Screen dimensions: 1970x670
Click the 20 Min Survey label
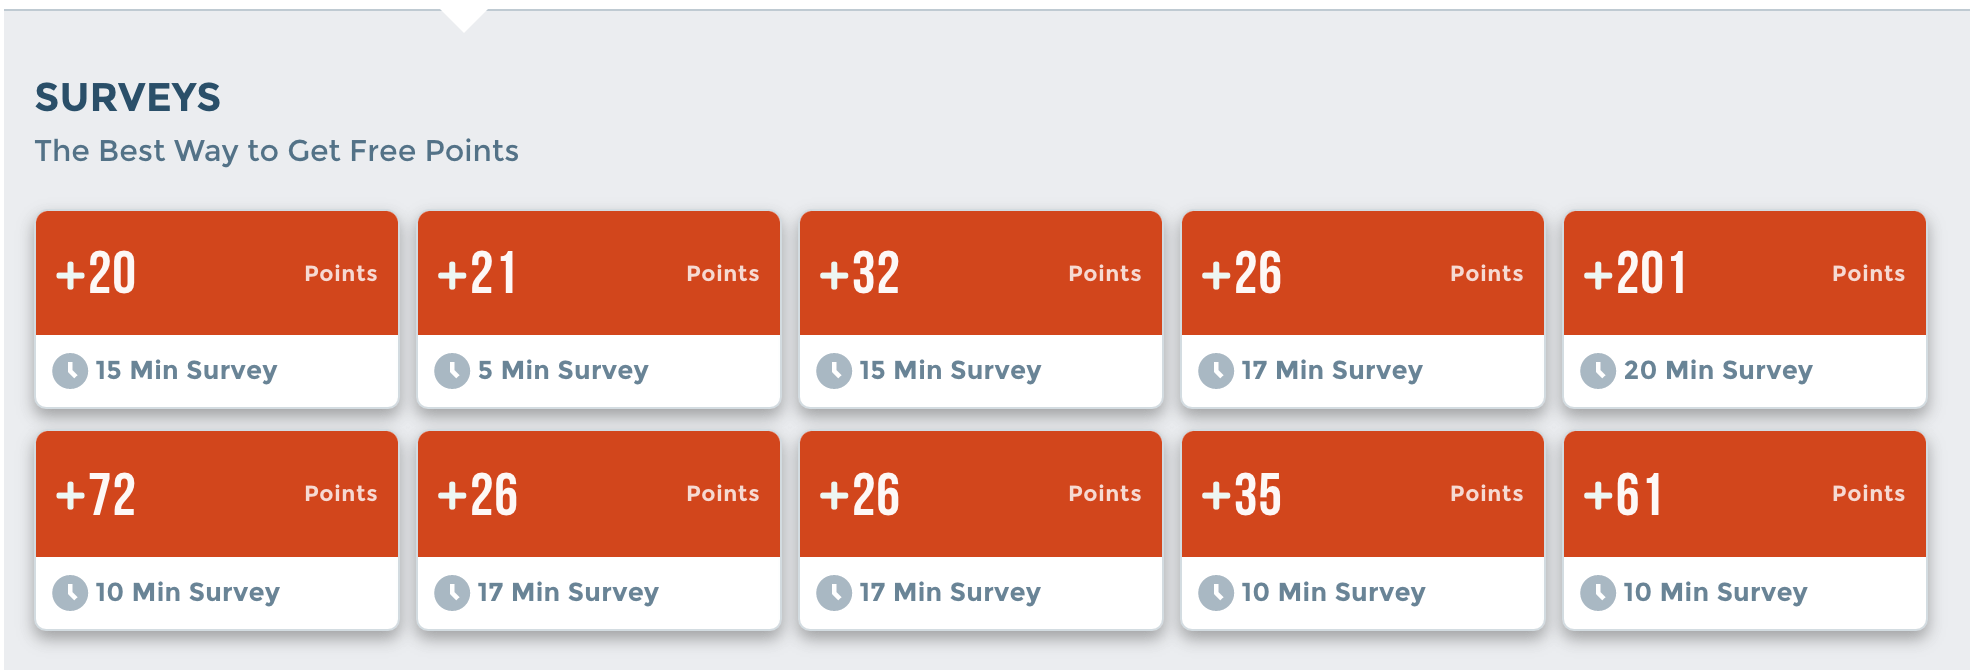coord(1718,371)
